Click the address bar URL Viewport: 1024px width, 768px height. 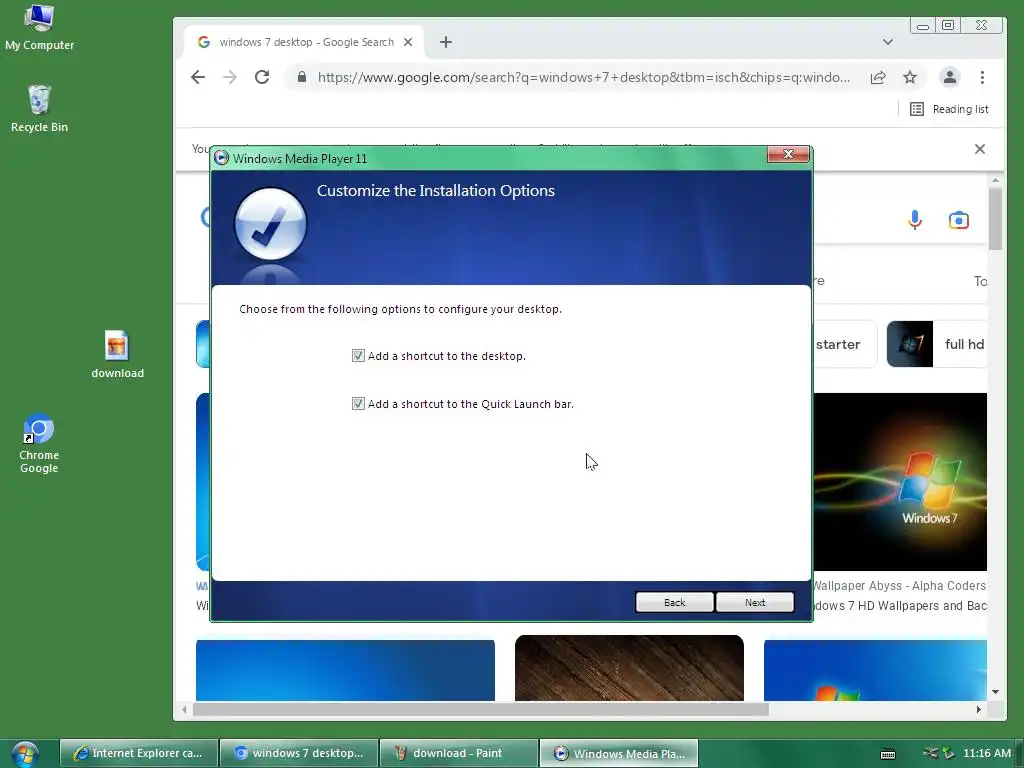[584, 77]
